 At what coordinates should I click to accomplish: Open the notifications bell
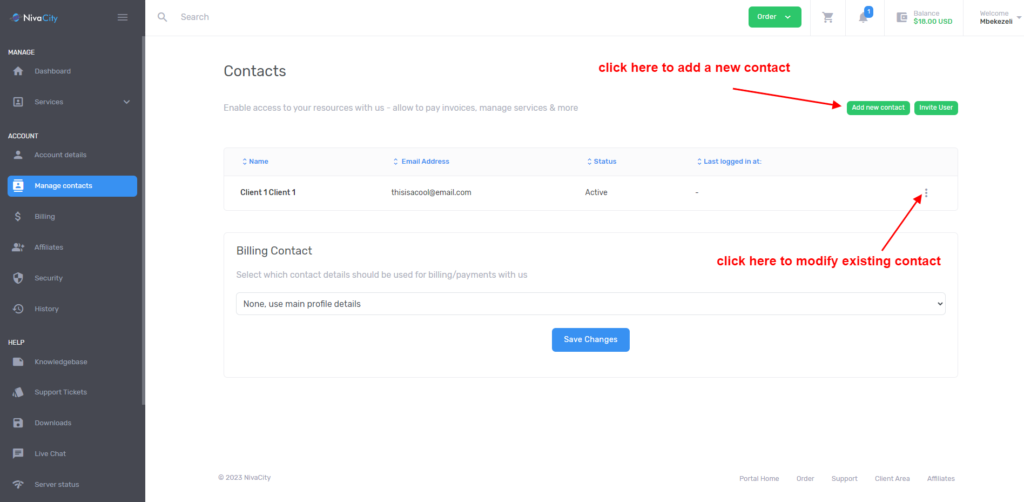864,17
